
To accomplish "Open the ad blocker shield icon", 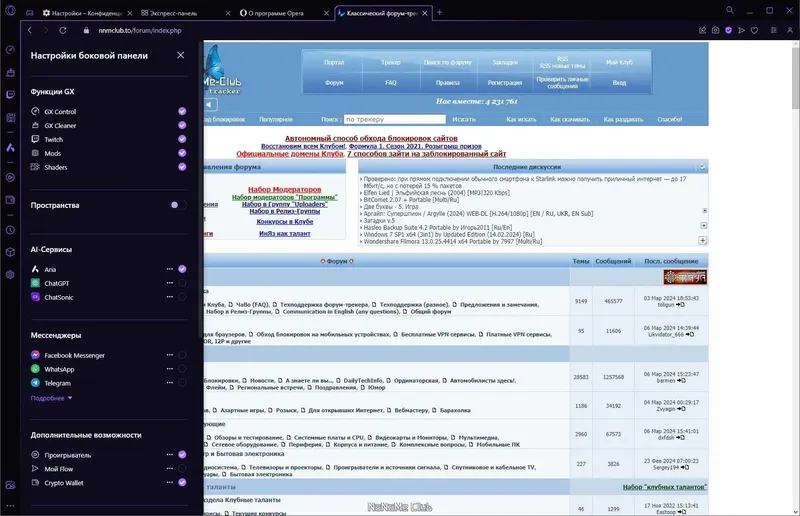I will tap(729, 31).
